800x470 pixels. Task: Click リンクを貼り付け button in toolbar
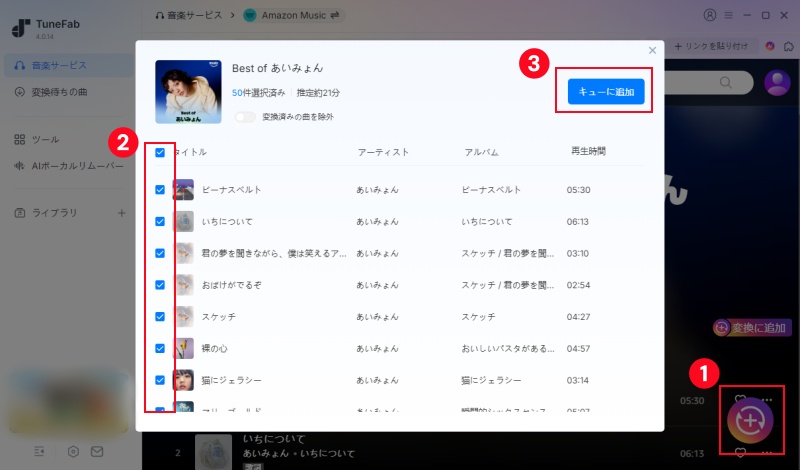pos(711,46)
